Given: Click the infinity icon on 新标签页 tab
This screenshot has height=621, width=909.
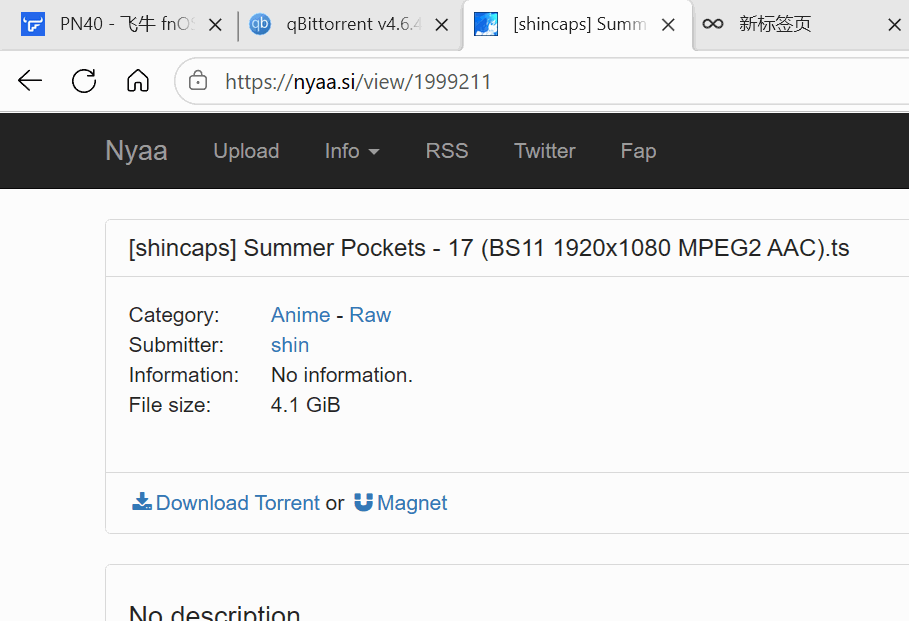Looking at the screenshot, I should 712,24.
